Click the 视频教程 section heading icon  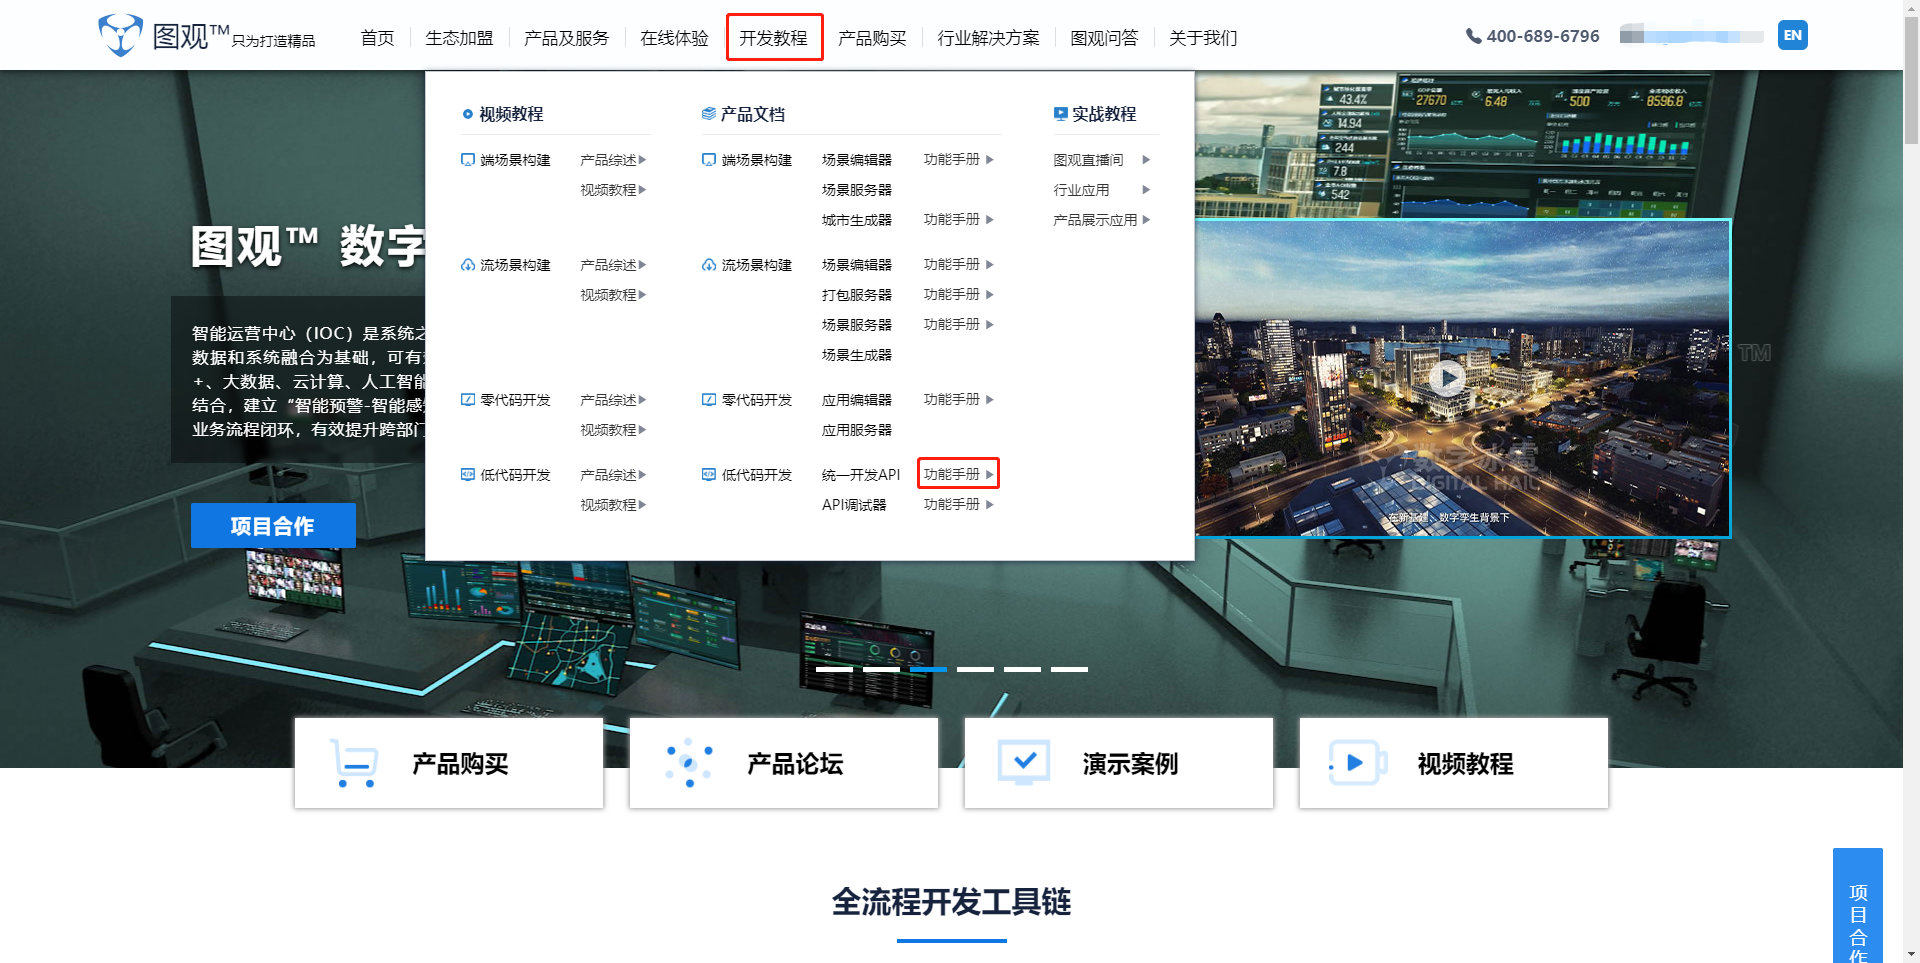467,114
